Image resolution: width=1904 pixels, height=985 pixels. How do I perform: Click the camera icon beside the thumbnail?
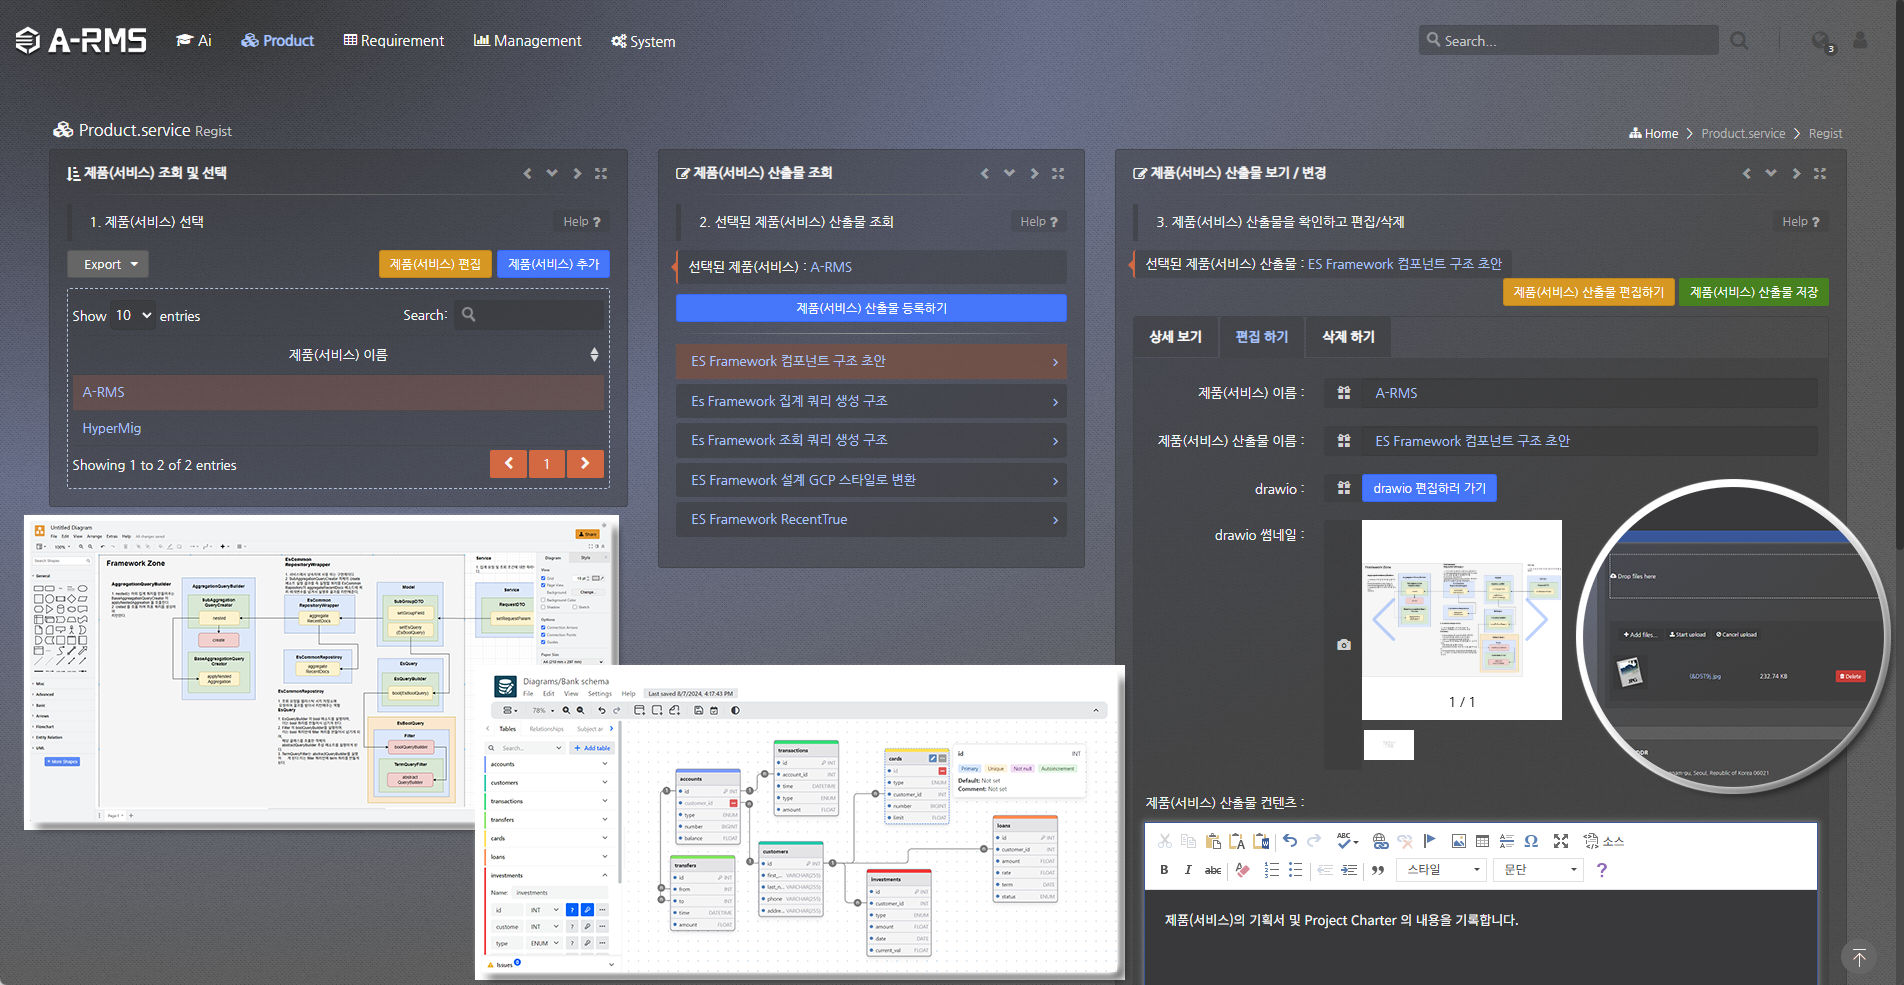coord(1344,645)
